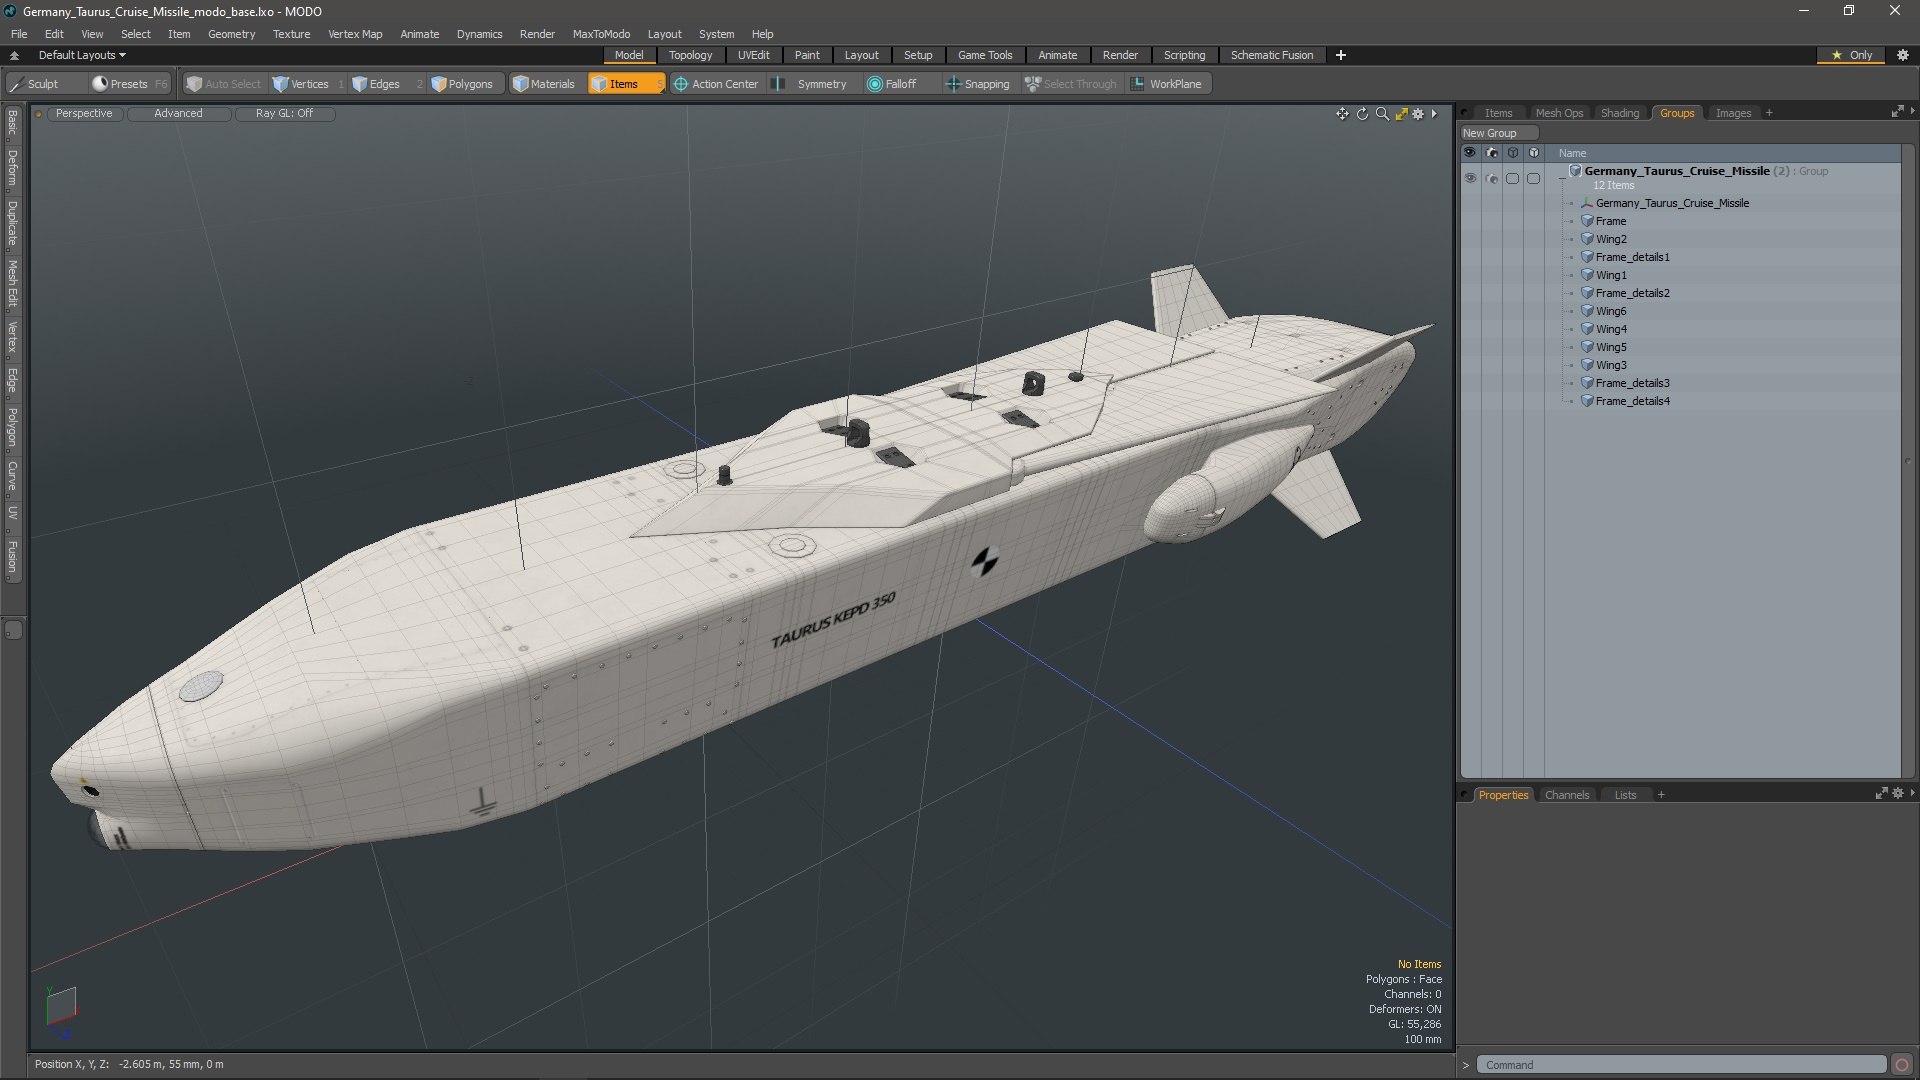
Task: Open the Shading tab
Action: [1620, 113]
